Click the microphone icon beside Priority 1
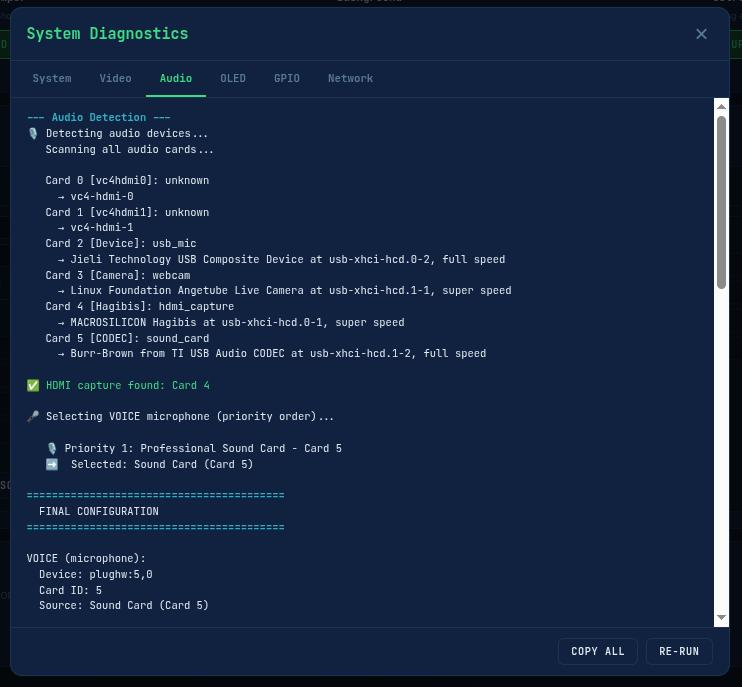This screenshot has width=742, height=687. tap(52, 449)
